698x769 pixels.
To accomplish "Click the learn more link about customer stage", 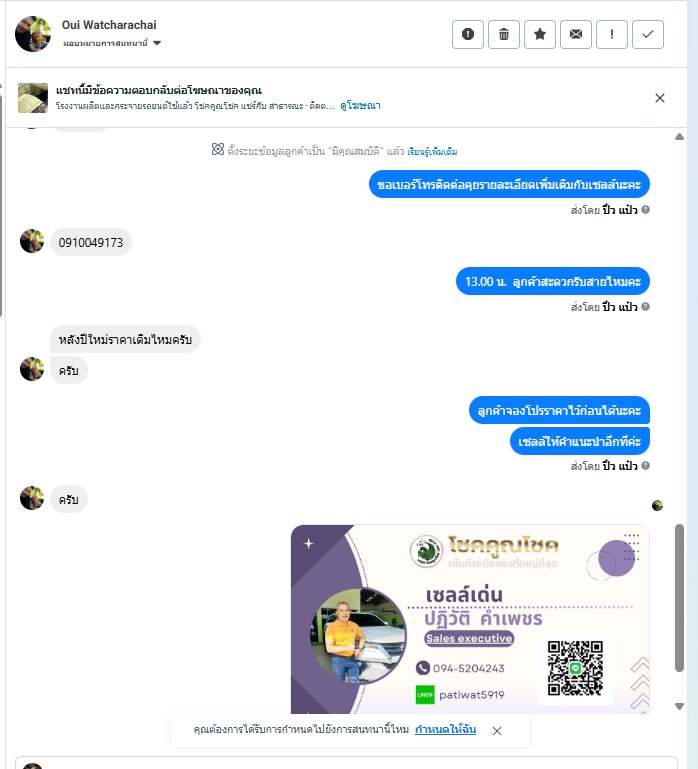I will click(432, 152).
